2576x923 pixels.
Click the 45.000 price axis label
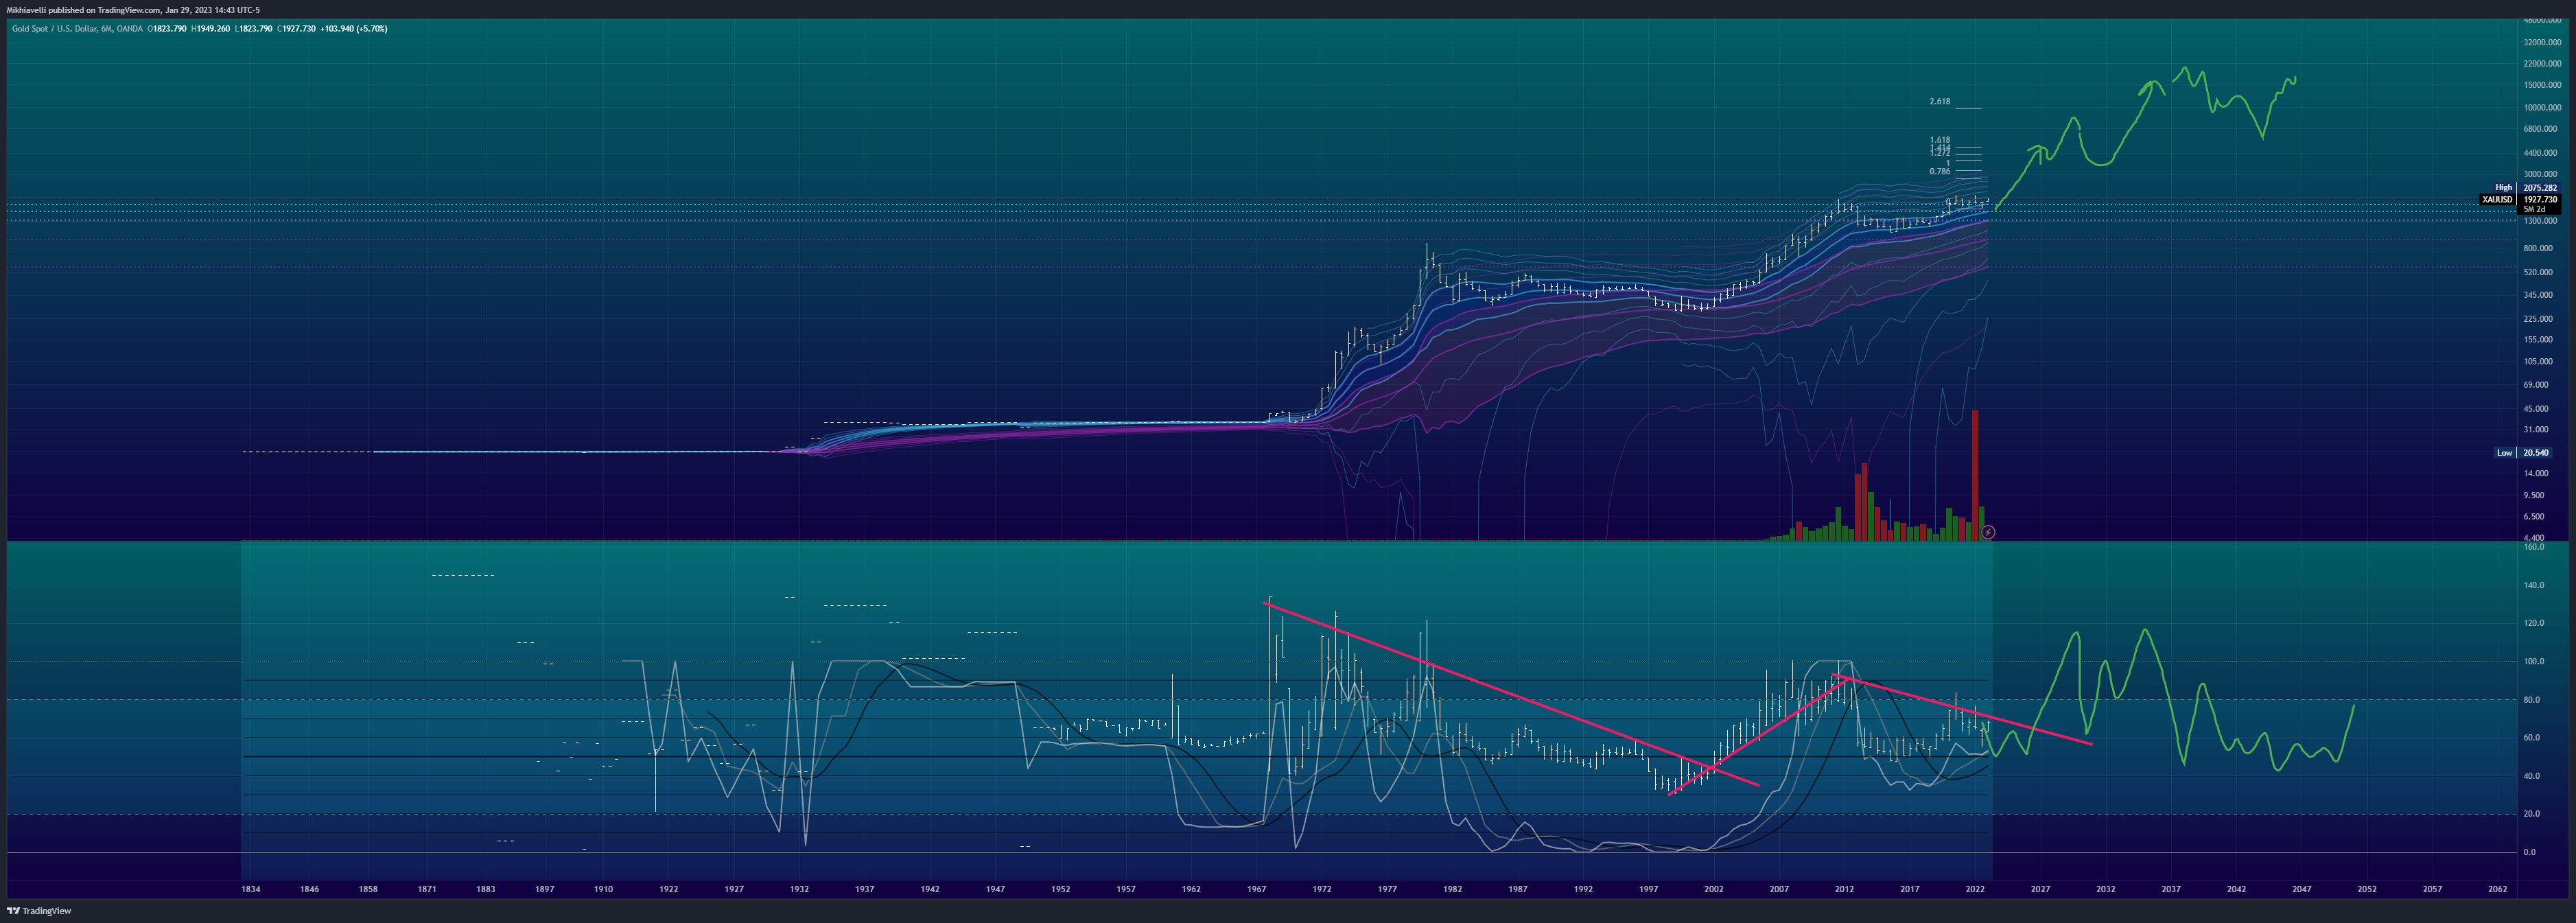[2536, 409]
